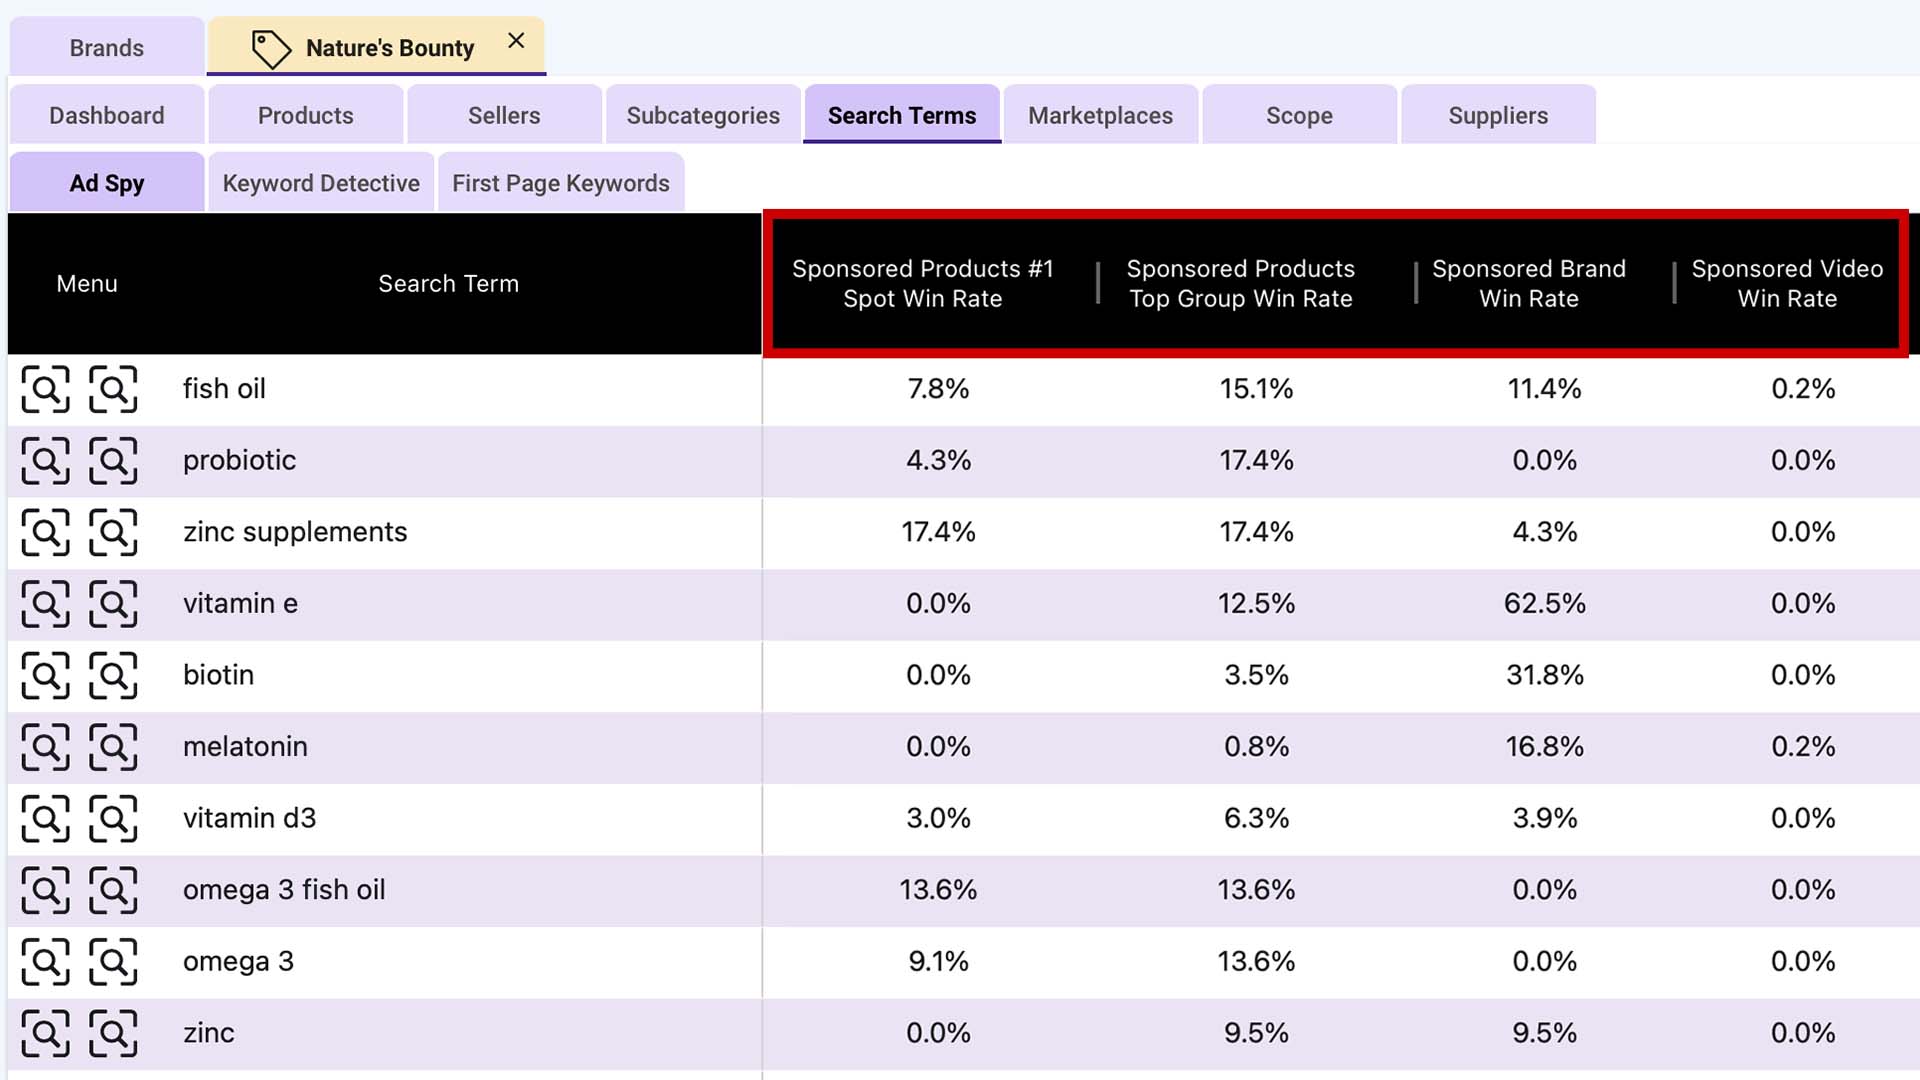This screenshot has width=1920, height=1080.
Task: Click second search icon in melatonin row
Action: pos(113,747)
